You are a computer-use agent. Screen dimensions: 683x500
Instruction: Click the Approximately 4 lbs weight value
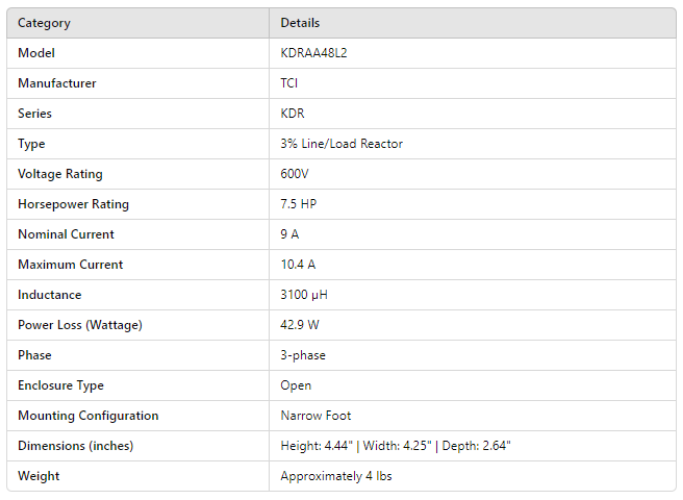pos(334,476)
